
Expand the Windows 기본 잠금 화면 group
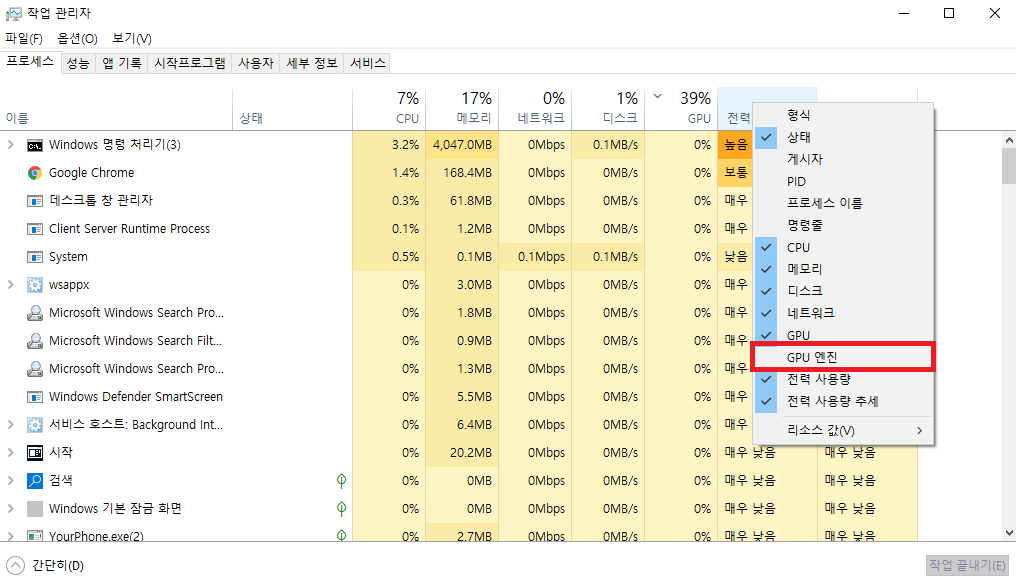(x=10, y=508)
